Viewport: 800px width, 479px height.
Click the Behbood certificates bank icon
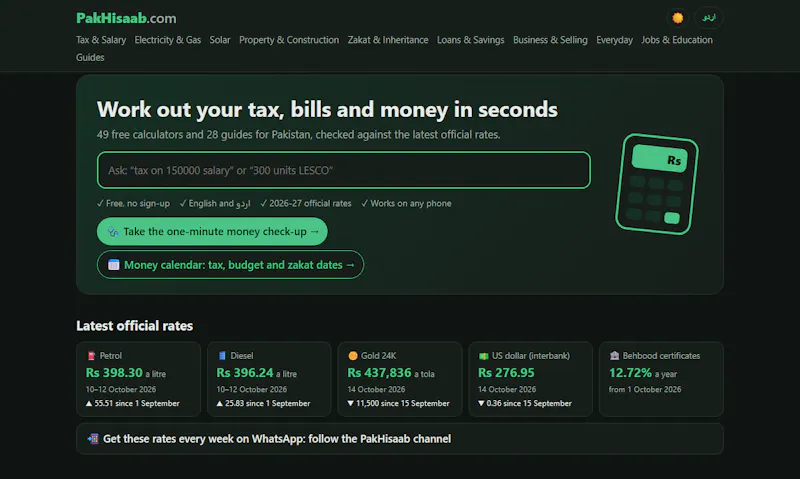[614, 356]
